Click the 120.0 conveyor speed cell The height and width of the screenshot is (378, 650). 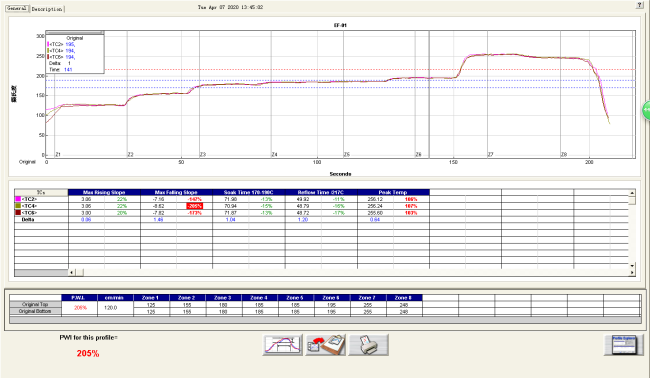click(x=115, y=308)
